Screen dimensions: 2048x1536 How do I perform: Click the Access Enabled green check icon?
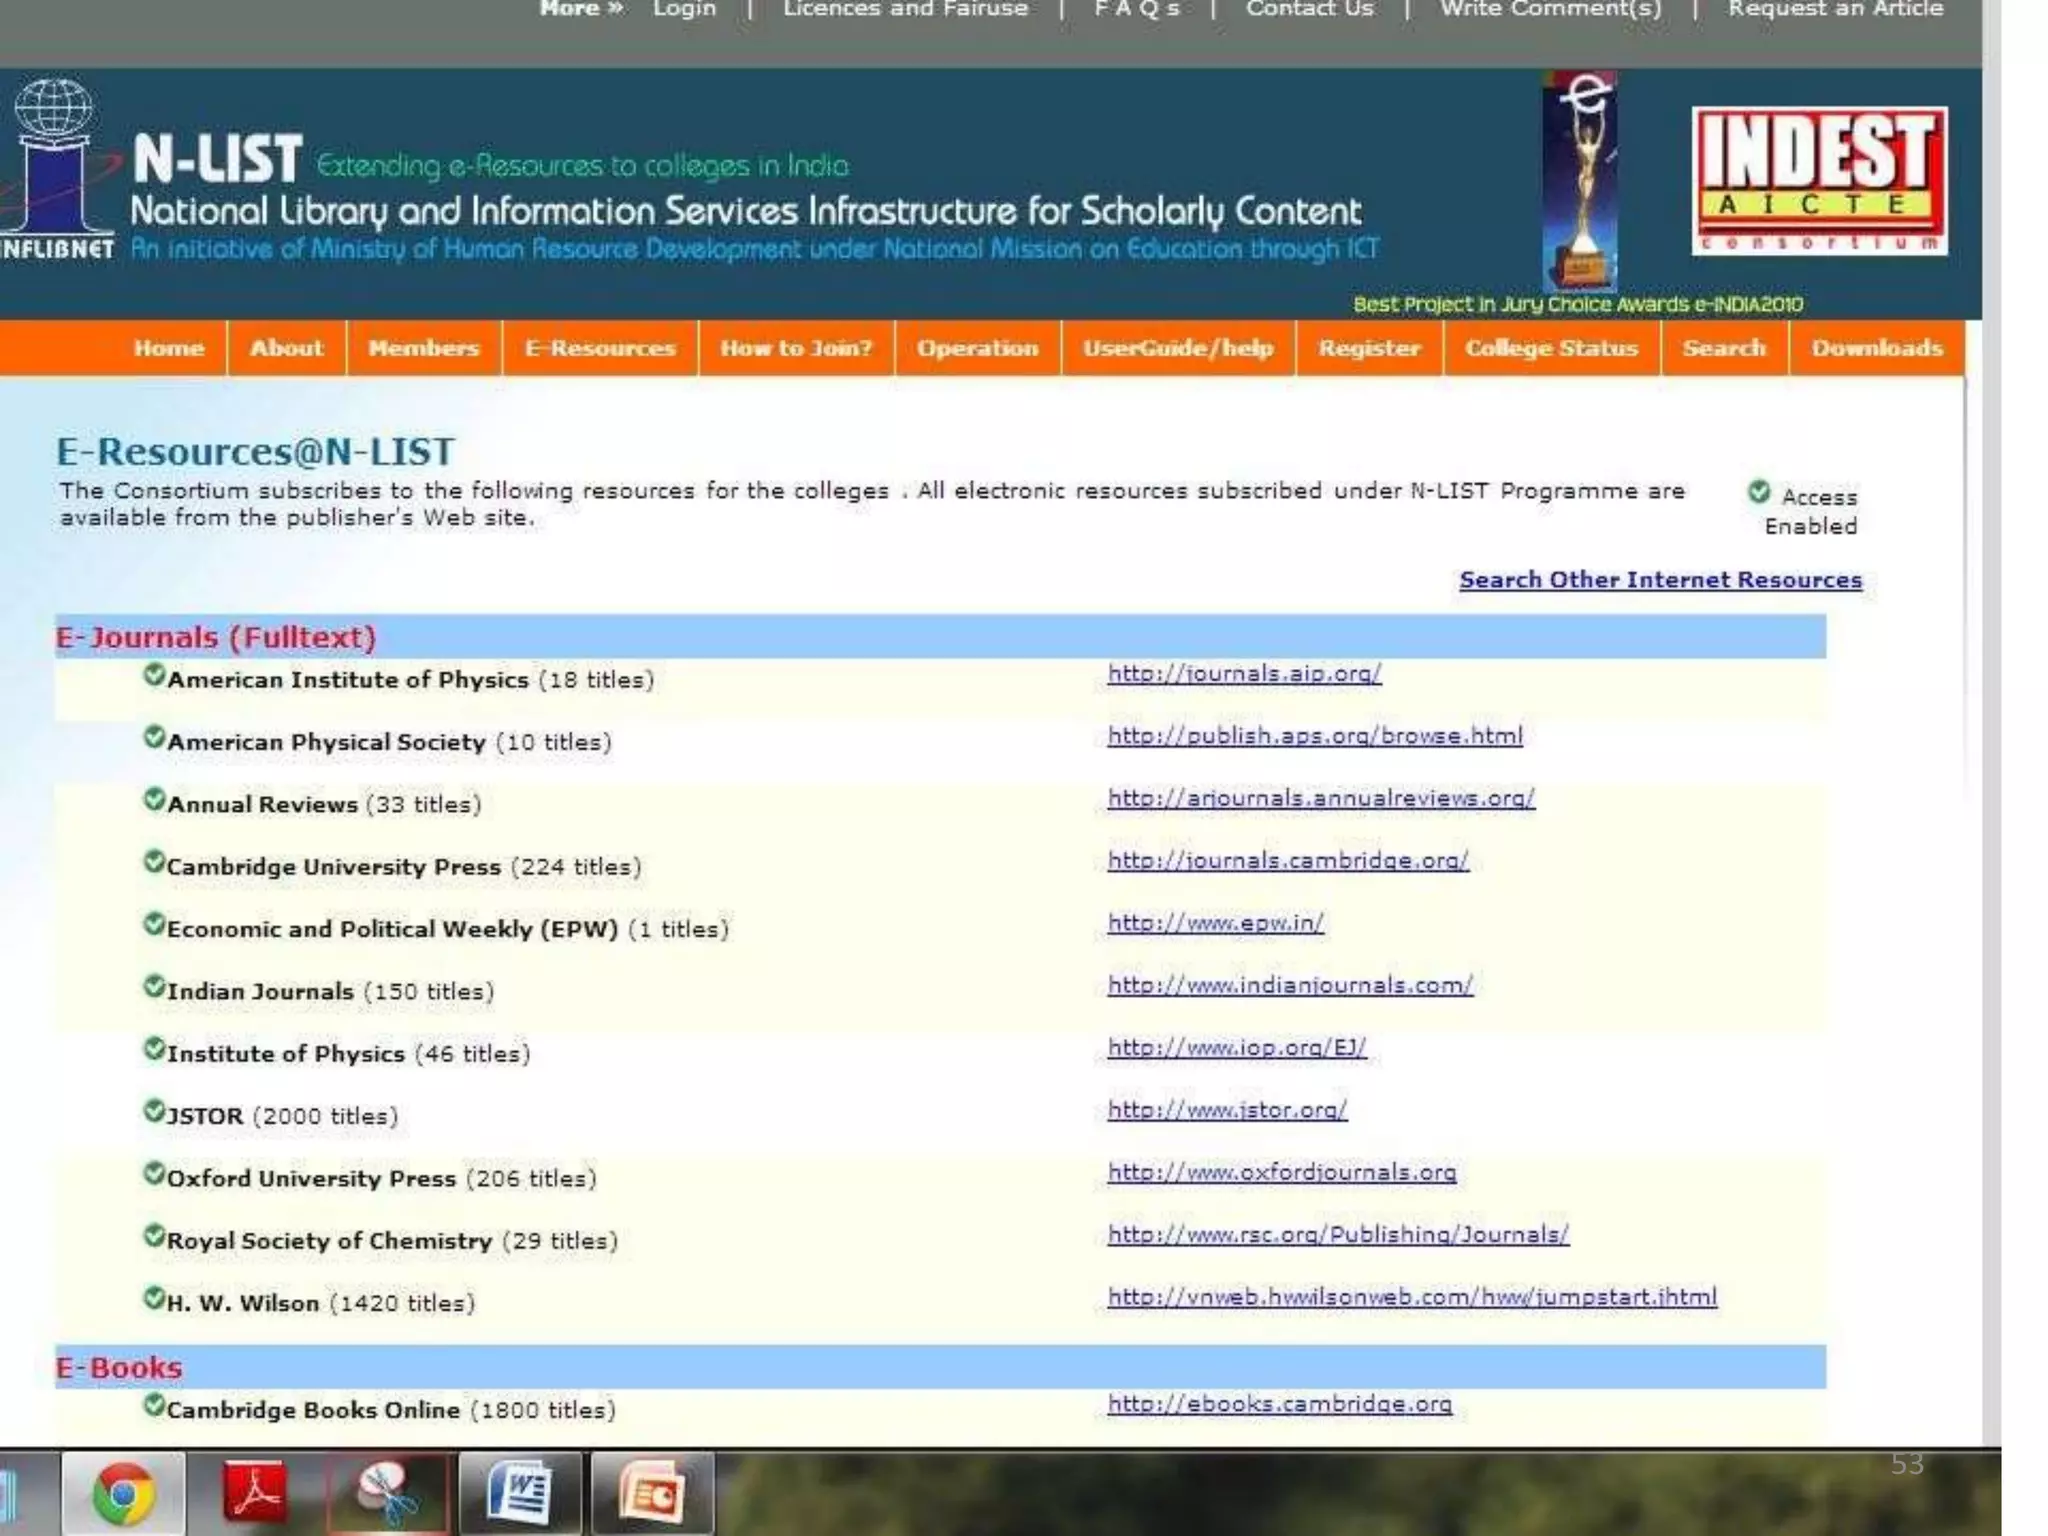coord(1759,492)
